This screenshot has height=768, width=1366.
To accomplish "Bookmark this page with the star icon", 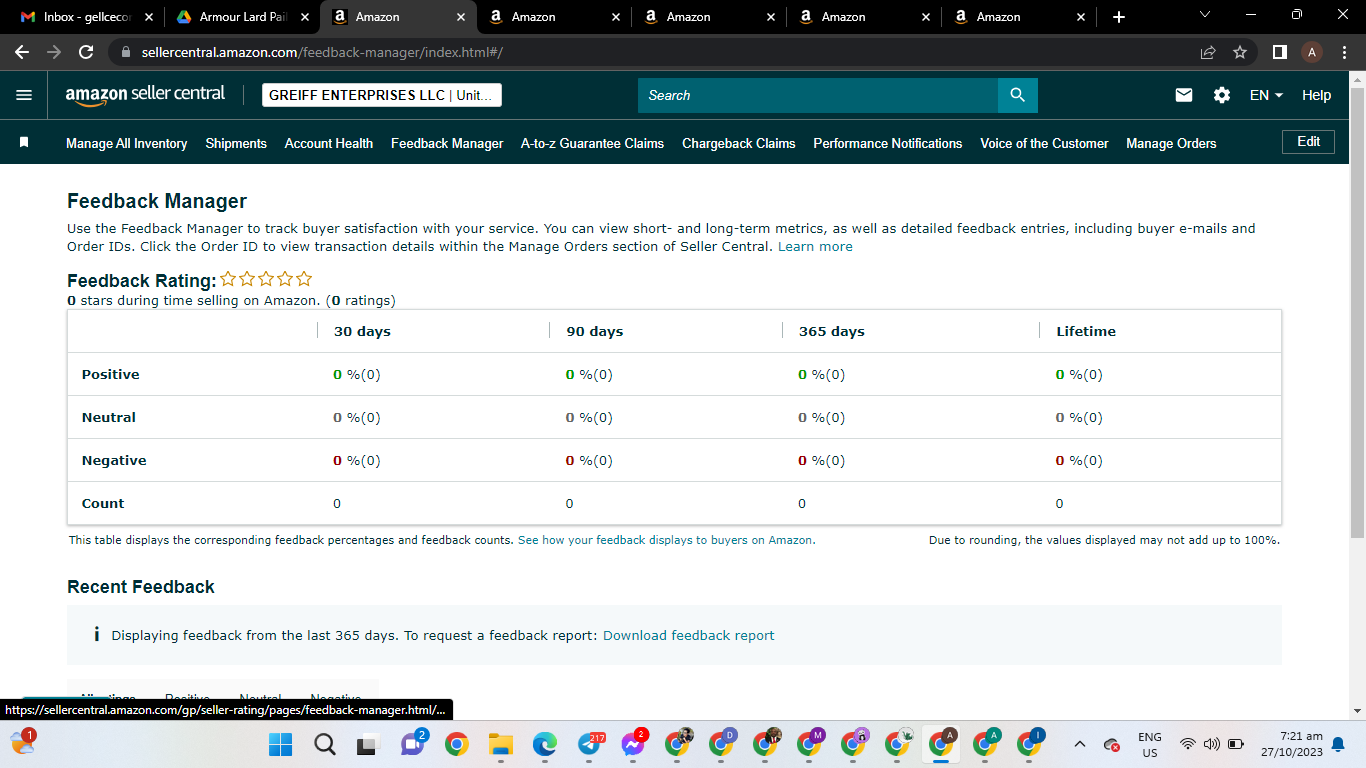I will pyautogui.click(x=1240, y=52).
